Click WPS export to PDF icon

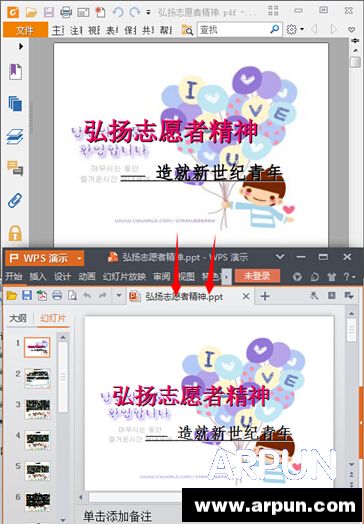click(42, 296)
